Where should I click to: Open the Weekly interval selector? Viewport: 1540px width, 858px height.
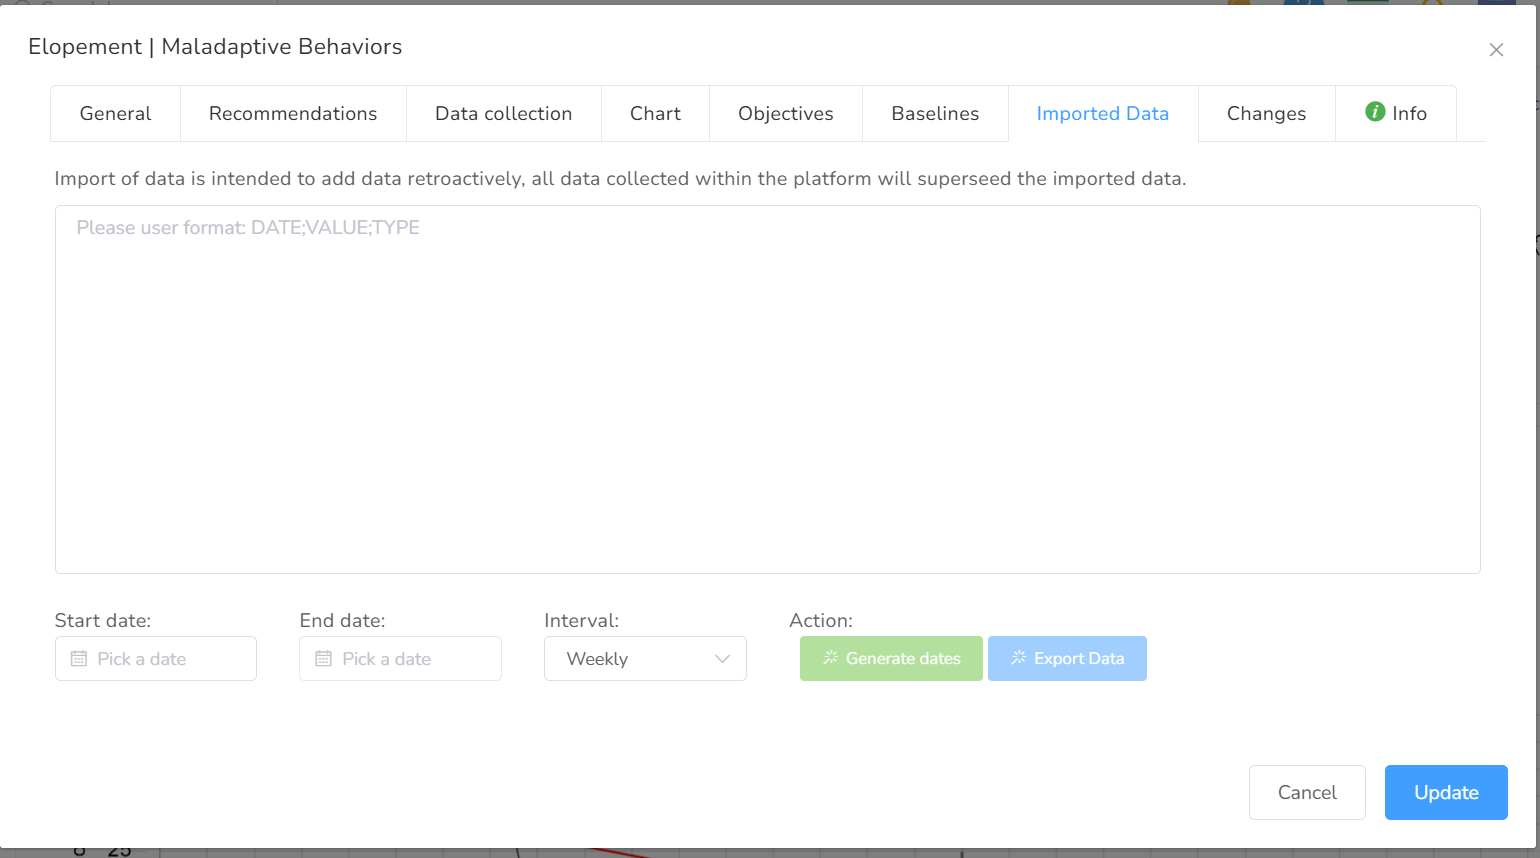coord(644,659)
